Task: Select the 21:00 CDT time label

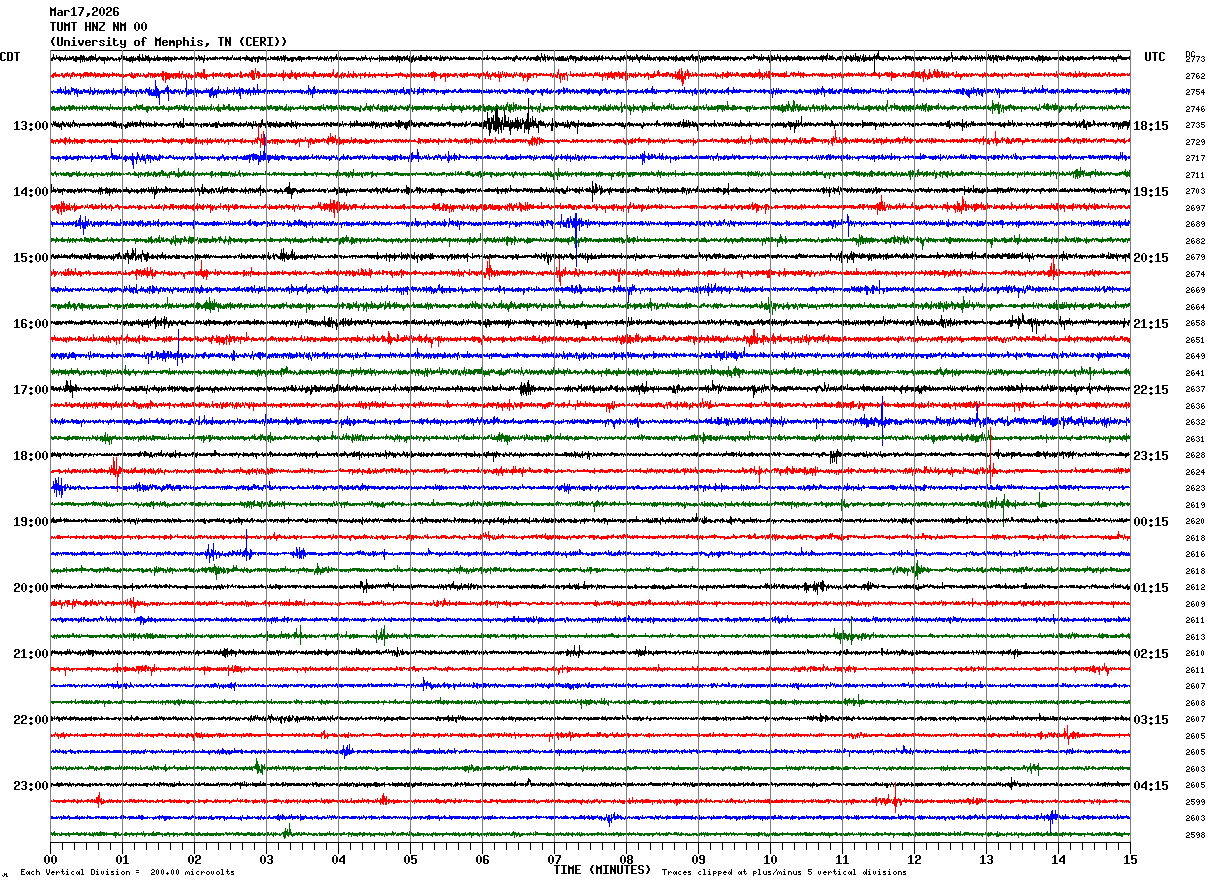Action: tap(31, 654)
